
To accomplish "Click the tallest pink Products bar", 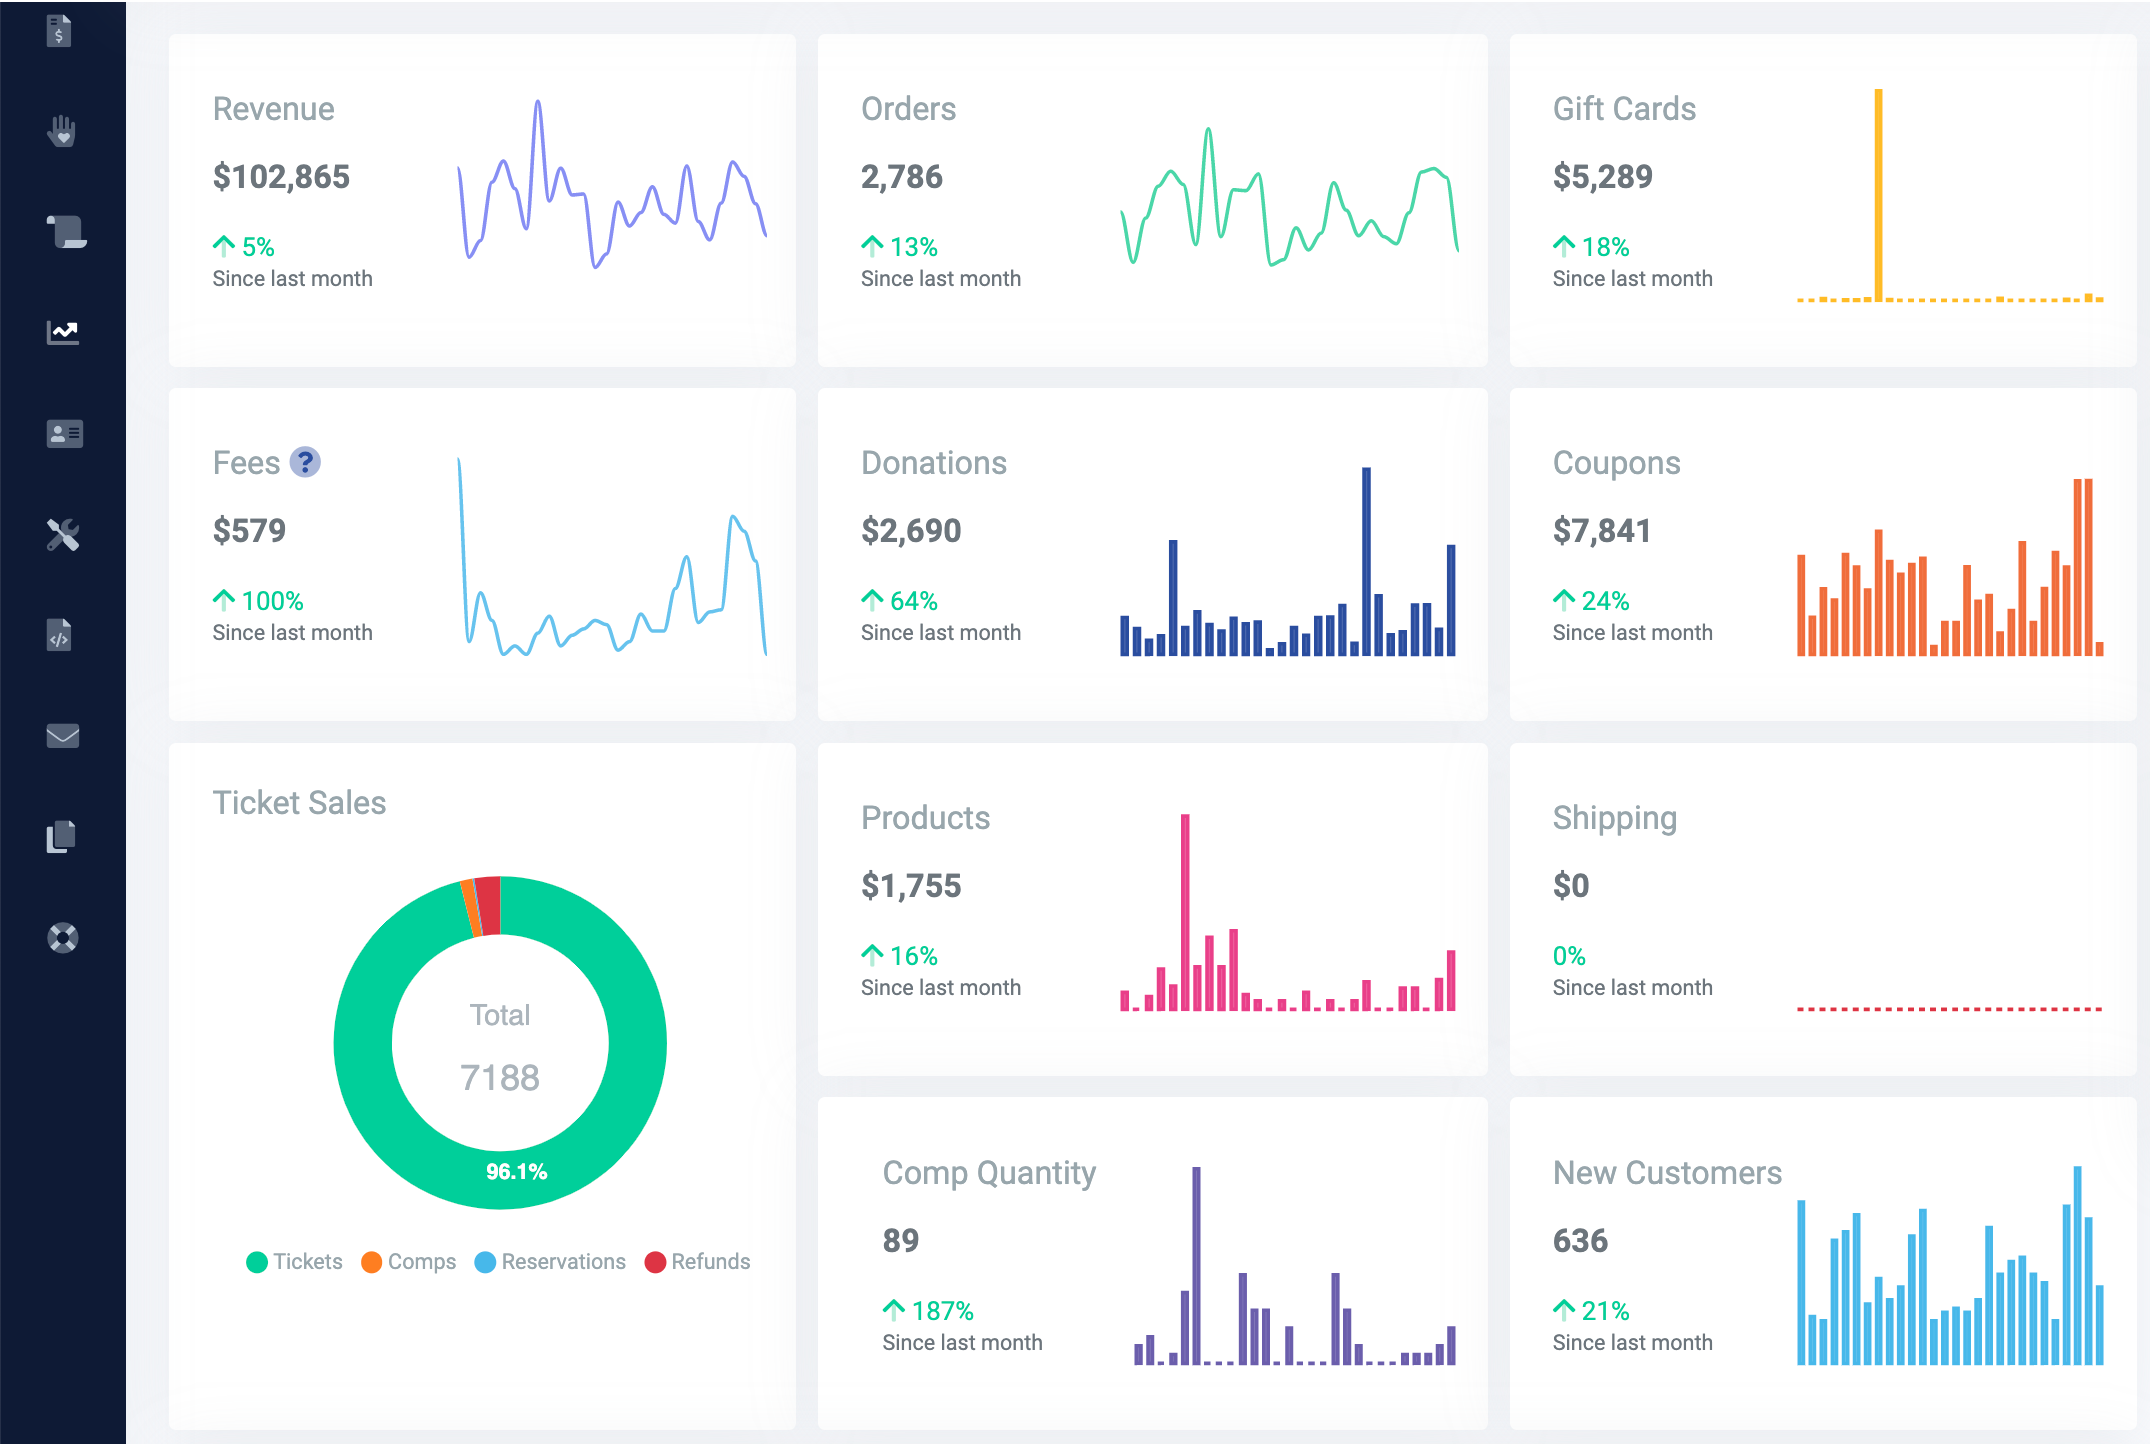I will click(1185, 910).
